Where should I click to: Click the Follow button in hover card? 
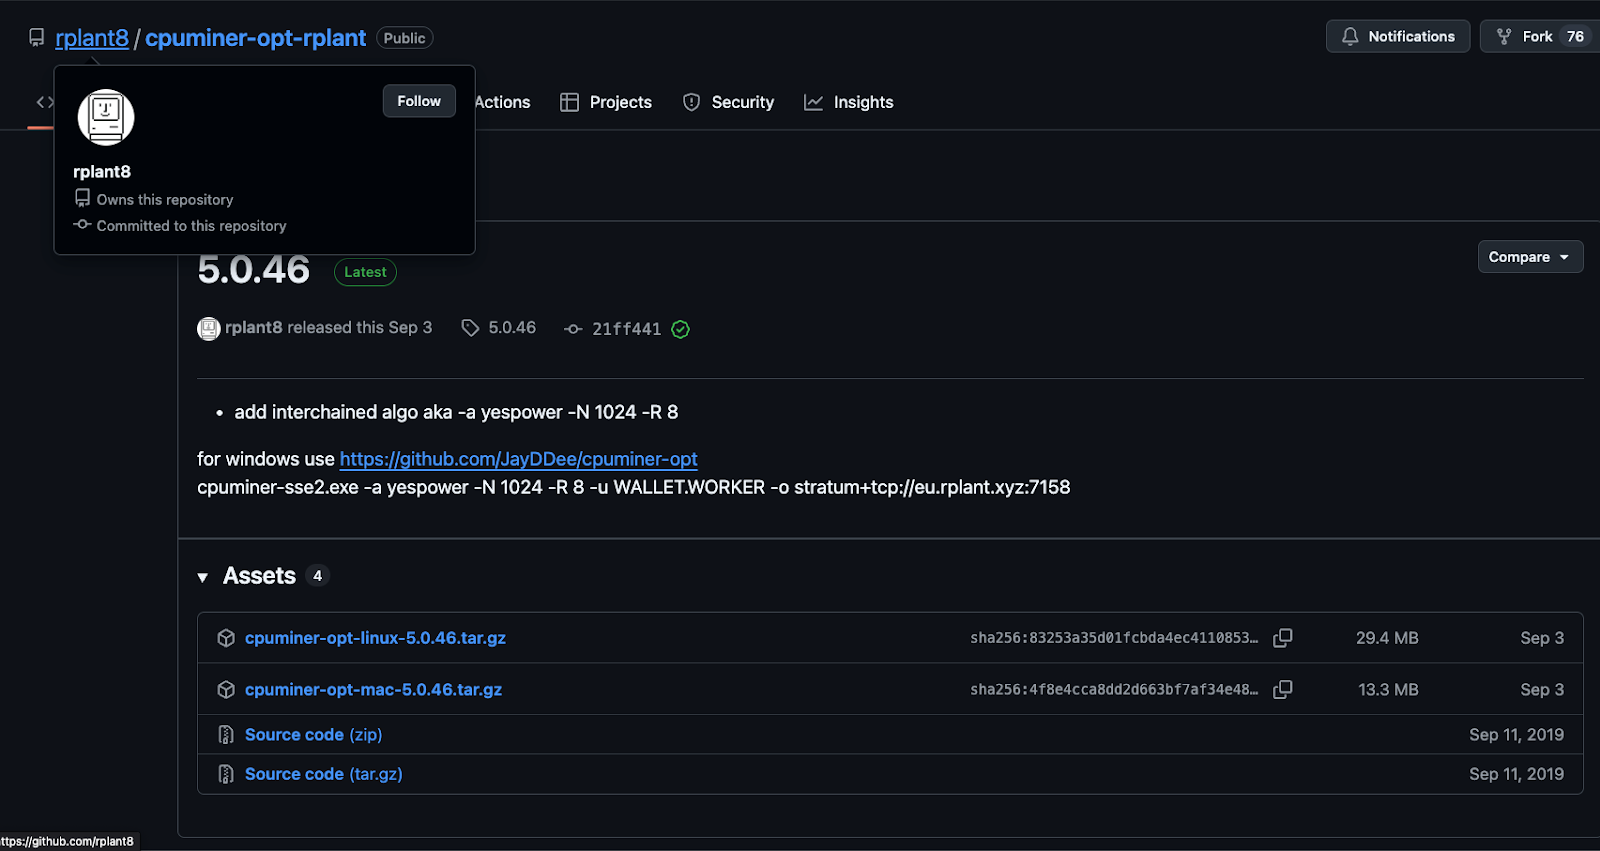419,101
